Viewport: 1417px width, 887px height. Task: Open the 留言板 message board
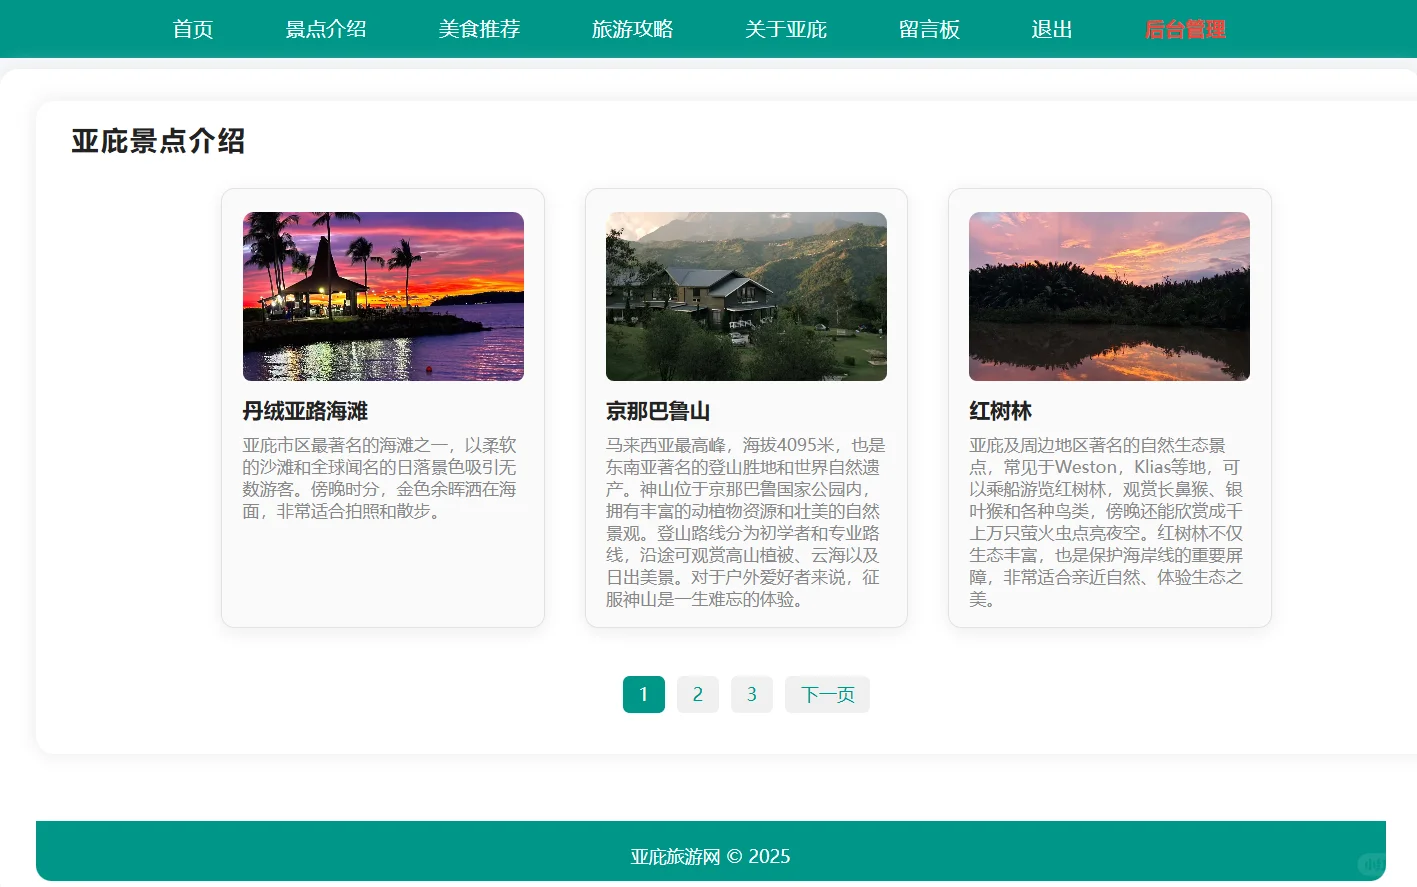click(x=929, y=29)
